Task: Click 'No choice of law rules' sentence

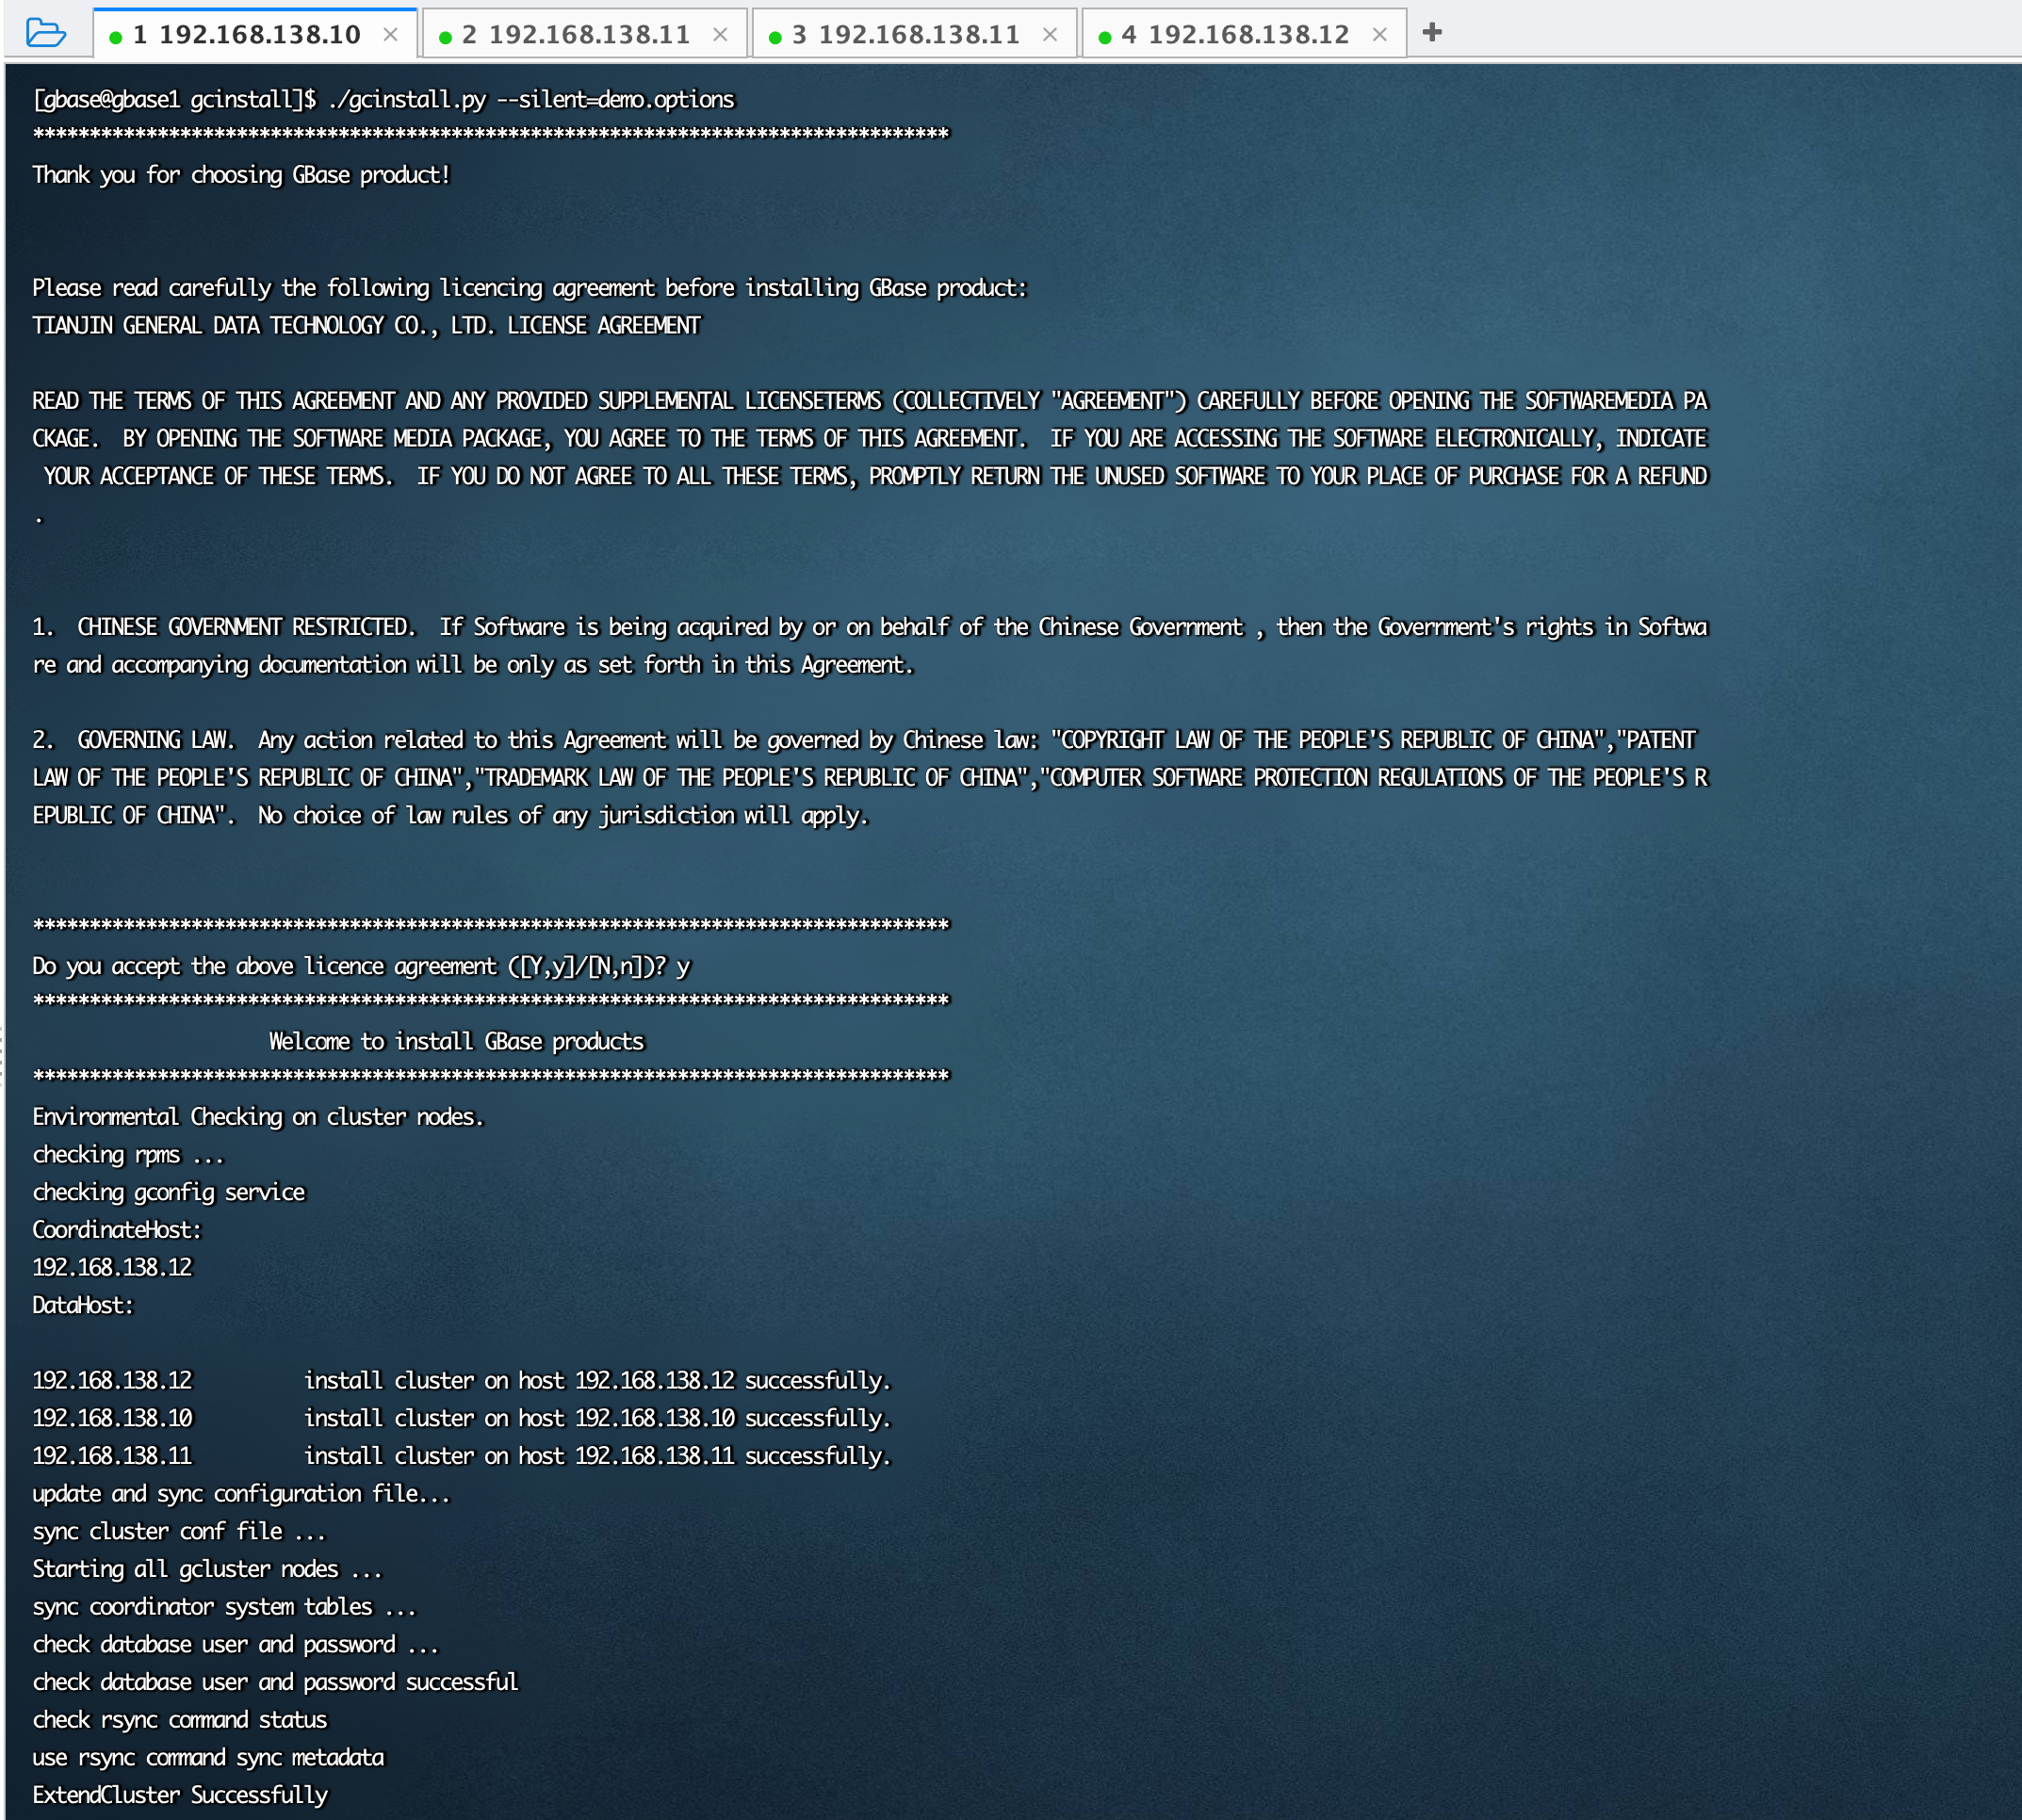Action: (563, 815)
